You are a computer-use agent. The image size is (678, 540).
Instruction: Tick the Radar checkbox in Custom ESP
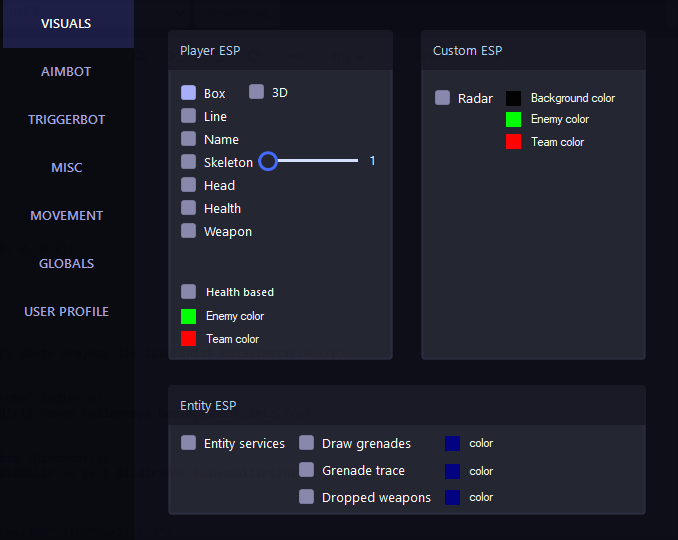[442, 98]
